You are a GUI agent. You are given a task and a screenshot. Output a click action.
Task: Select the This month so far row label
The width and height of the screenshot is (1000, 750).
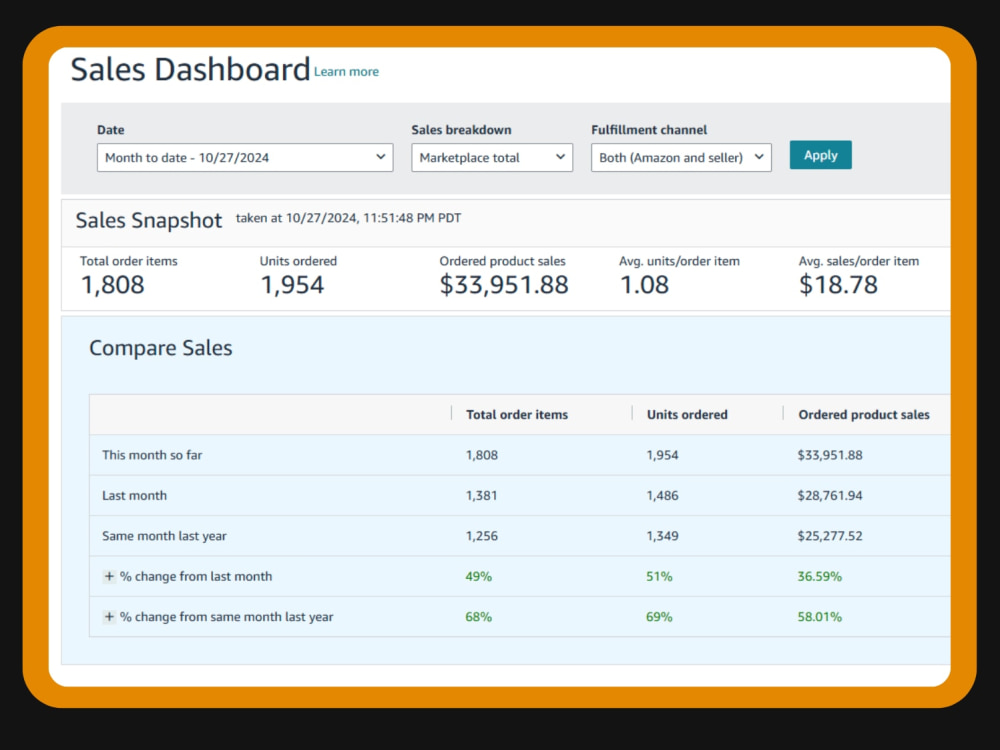152,455
